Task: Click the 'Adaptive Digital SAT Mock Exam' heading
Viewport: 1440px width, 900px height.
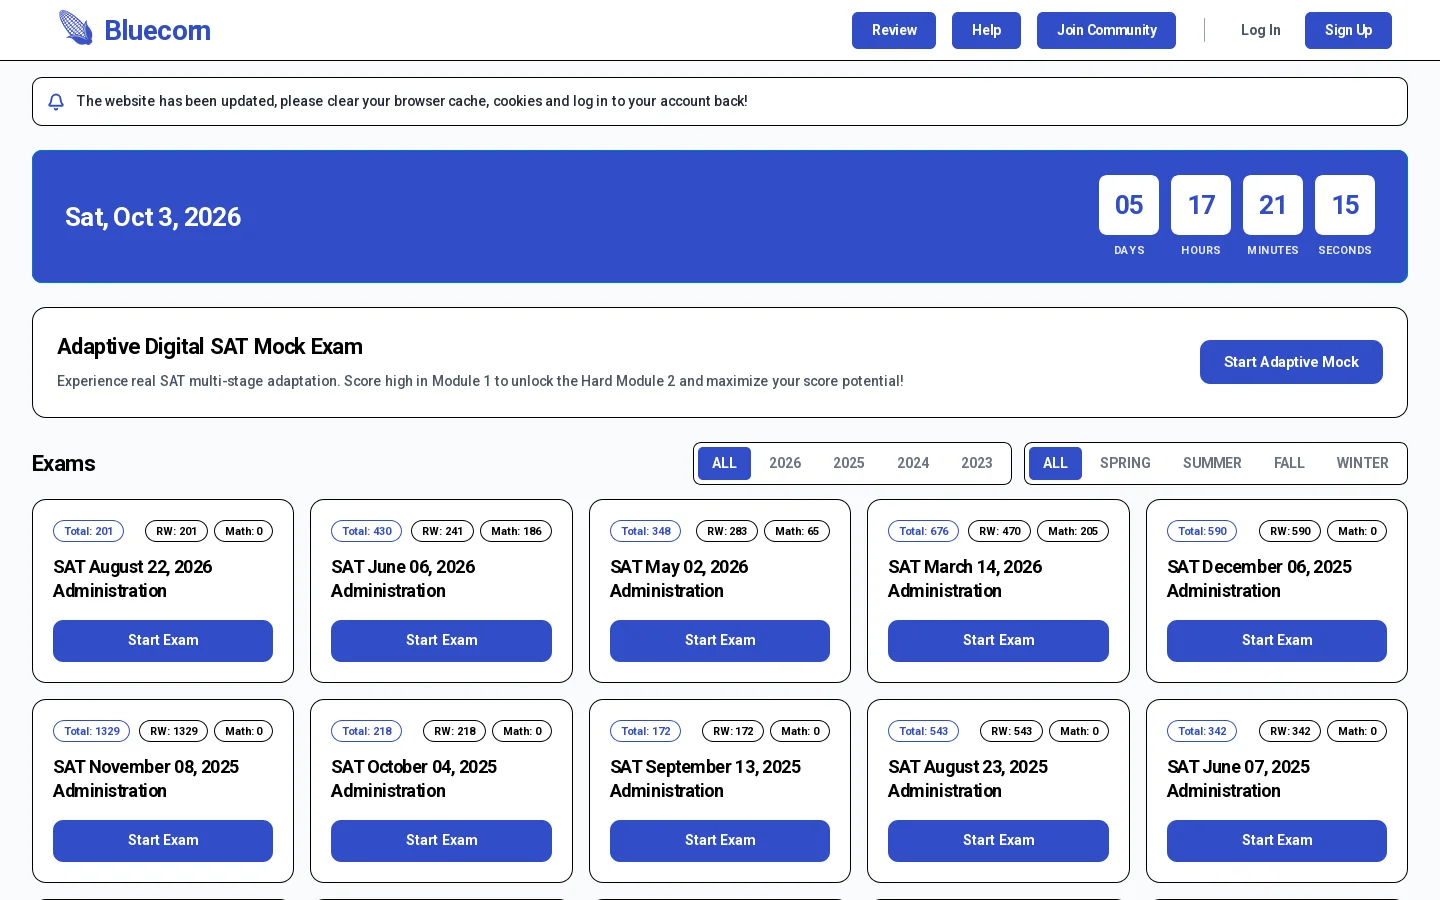Action: [210, 347]
